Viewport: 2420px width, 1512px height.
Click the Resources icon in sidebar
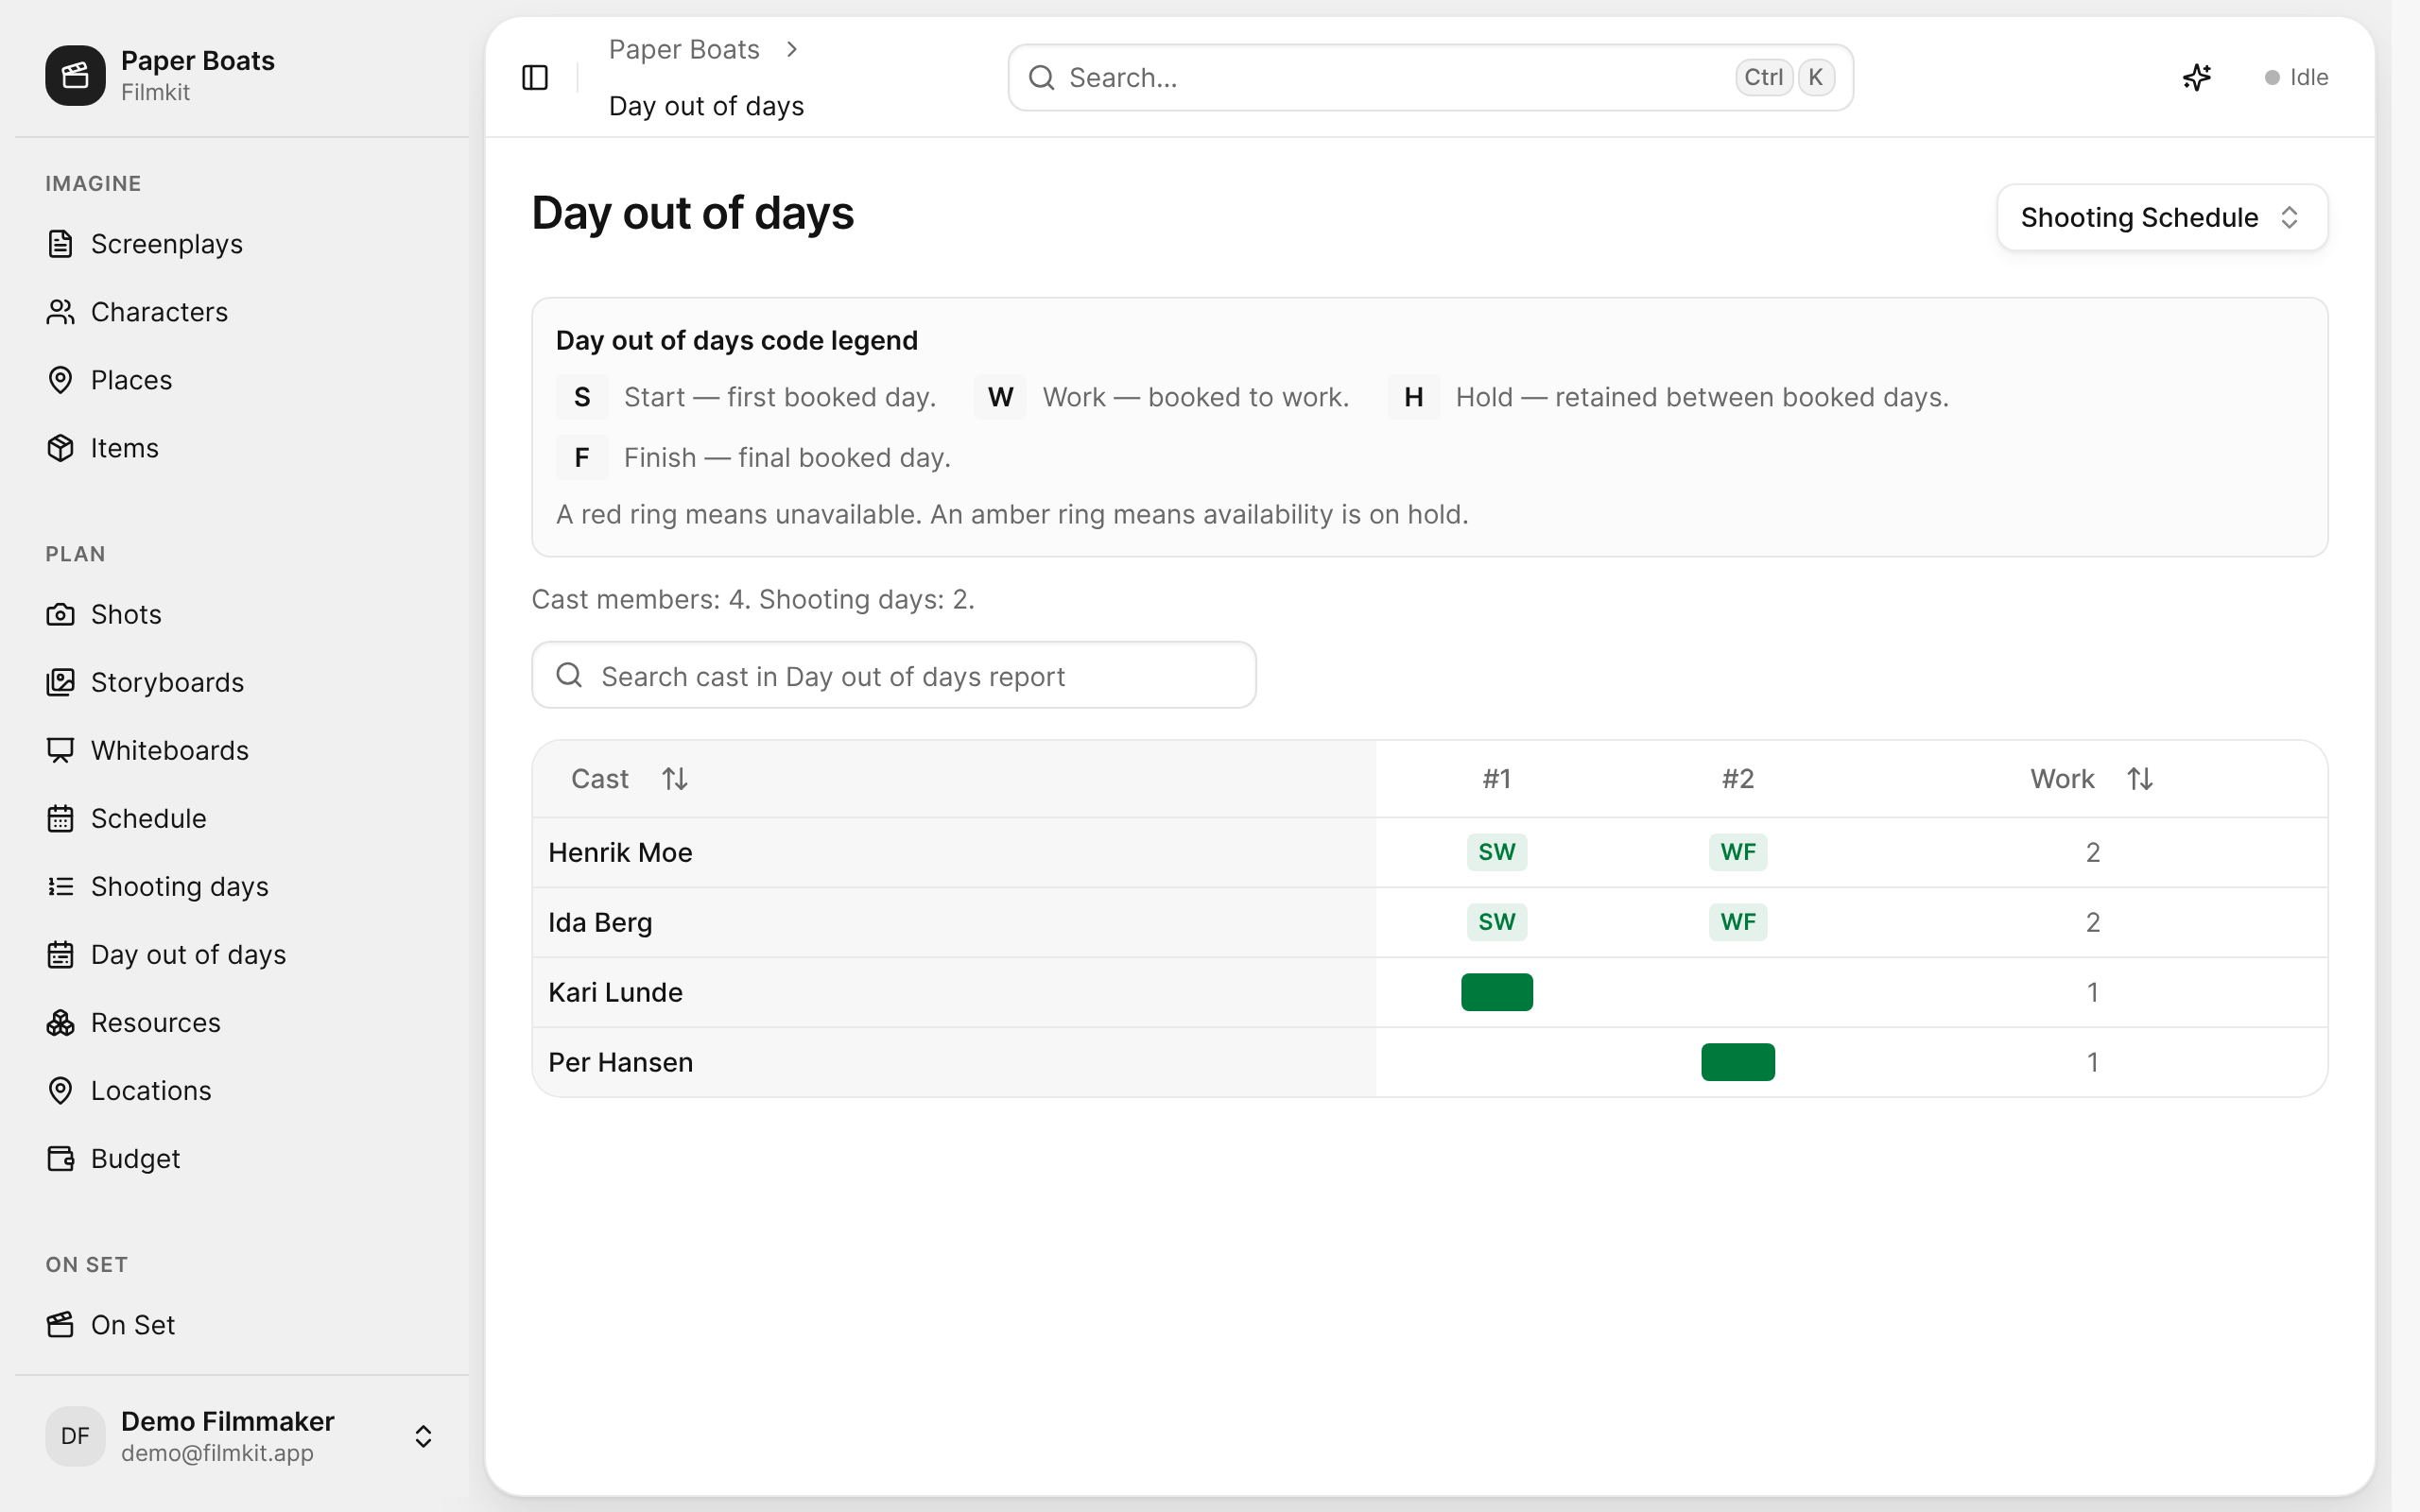point(61,1022)
